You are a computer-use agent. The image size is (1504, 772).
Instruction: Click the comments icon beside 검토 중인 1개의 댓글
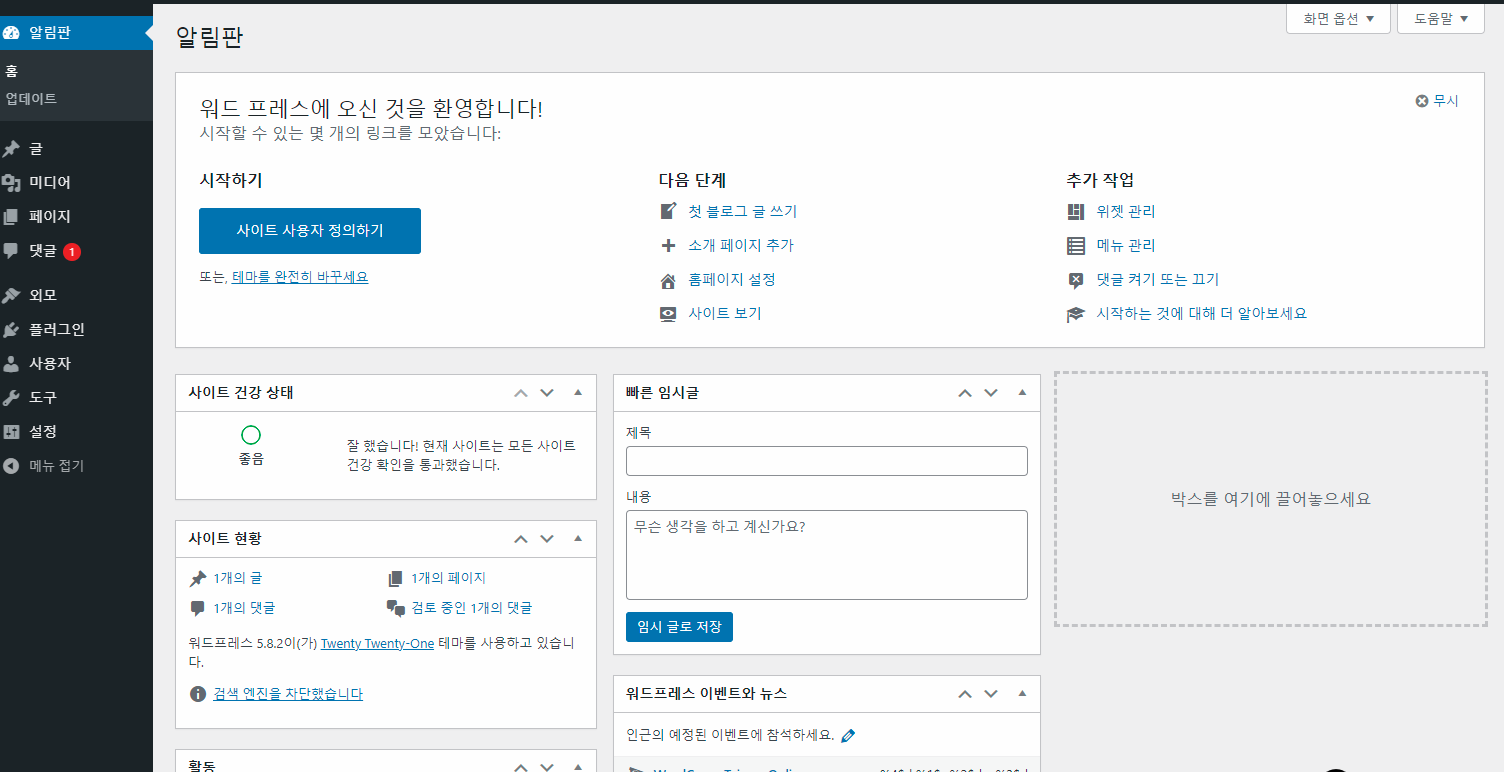tap(396, 608)
